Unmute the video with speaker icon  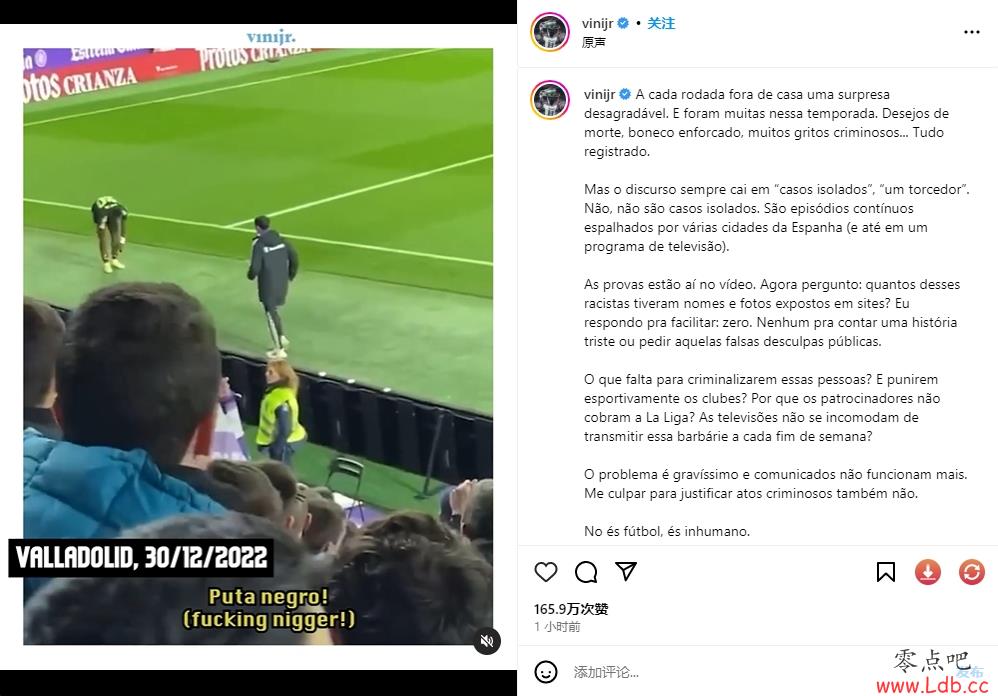pos(487,641)
